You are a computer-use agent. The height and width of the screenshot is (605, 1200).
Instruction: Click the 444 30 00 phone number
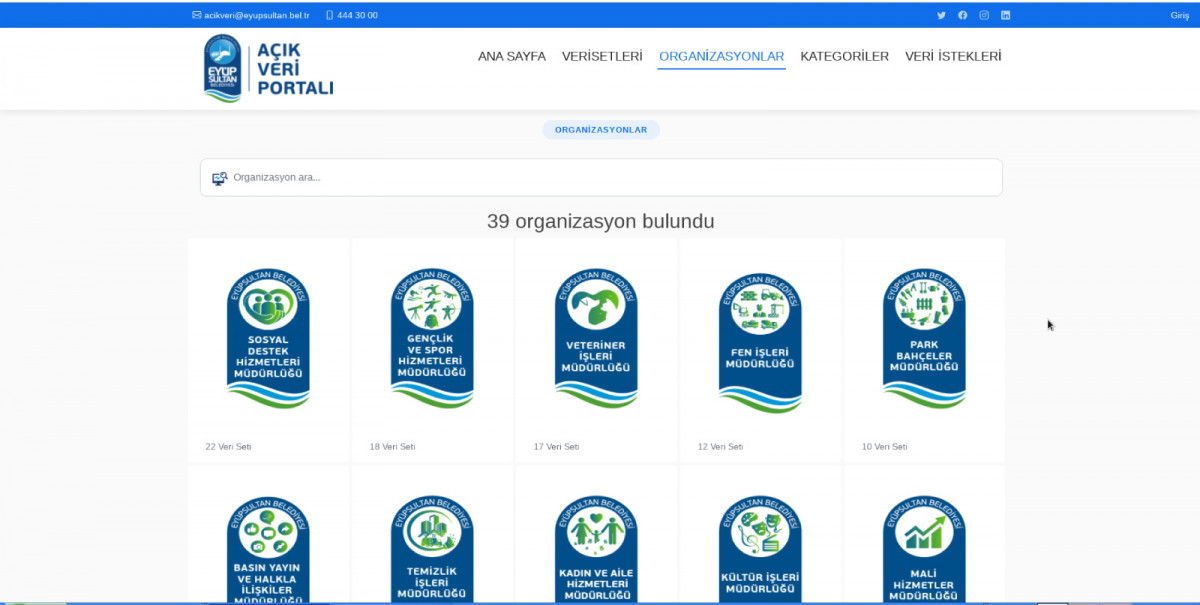(358, 15)
